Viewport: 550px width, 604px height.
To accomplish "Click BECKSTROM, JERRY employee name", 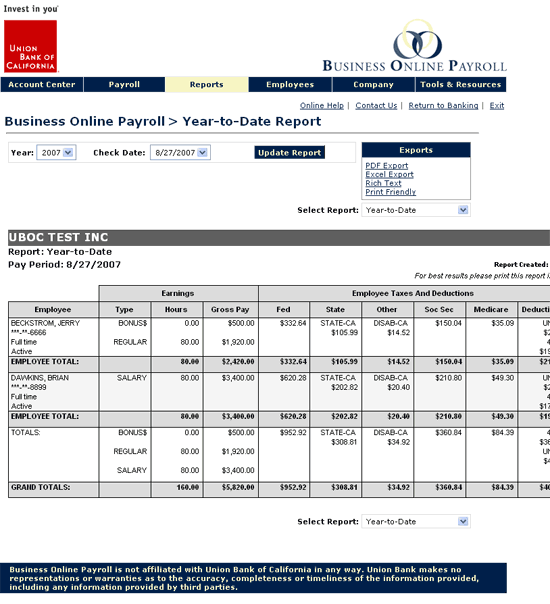I will tap(45, 323).
